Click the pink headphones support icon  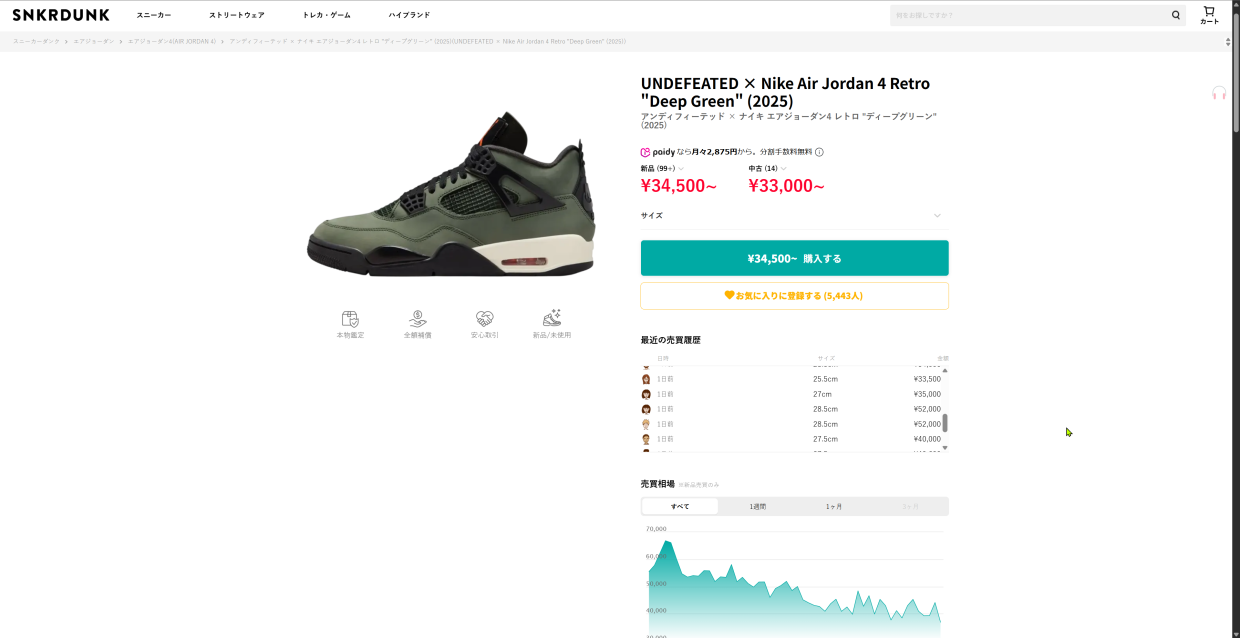(1219, 93)
